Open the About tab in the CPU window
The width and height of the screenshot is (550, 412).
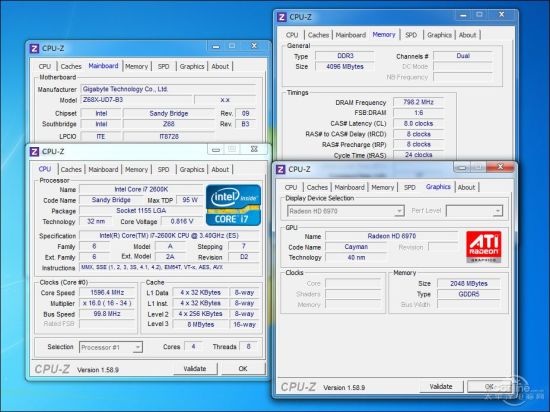[x=220, y=169]
